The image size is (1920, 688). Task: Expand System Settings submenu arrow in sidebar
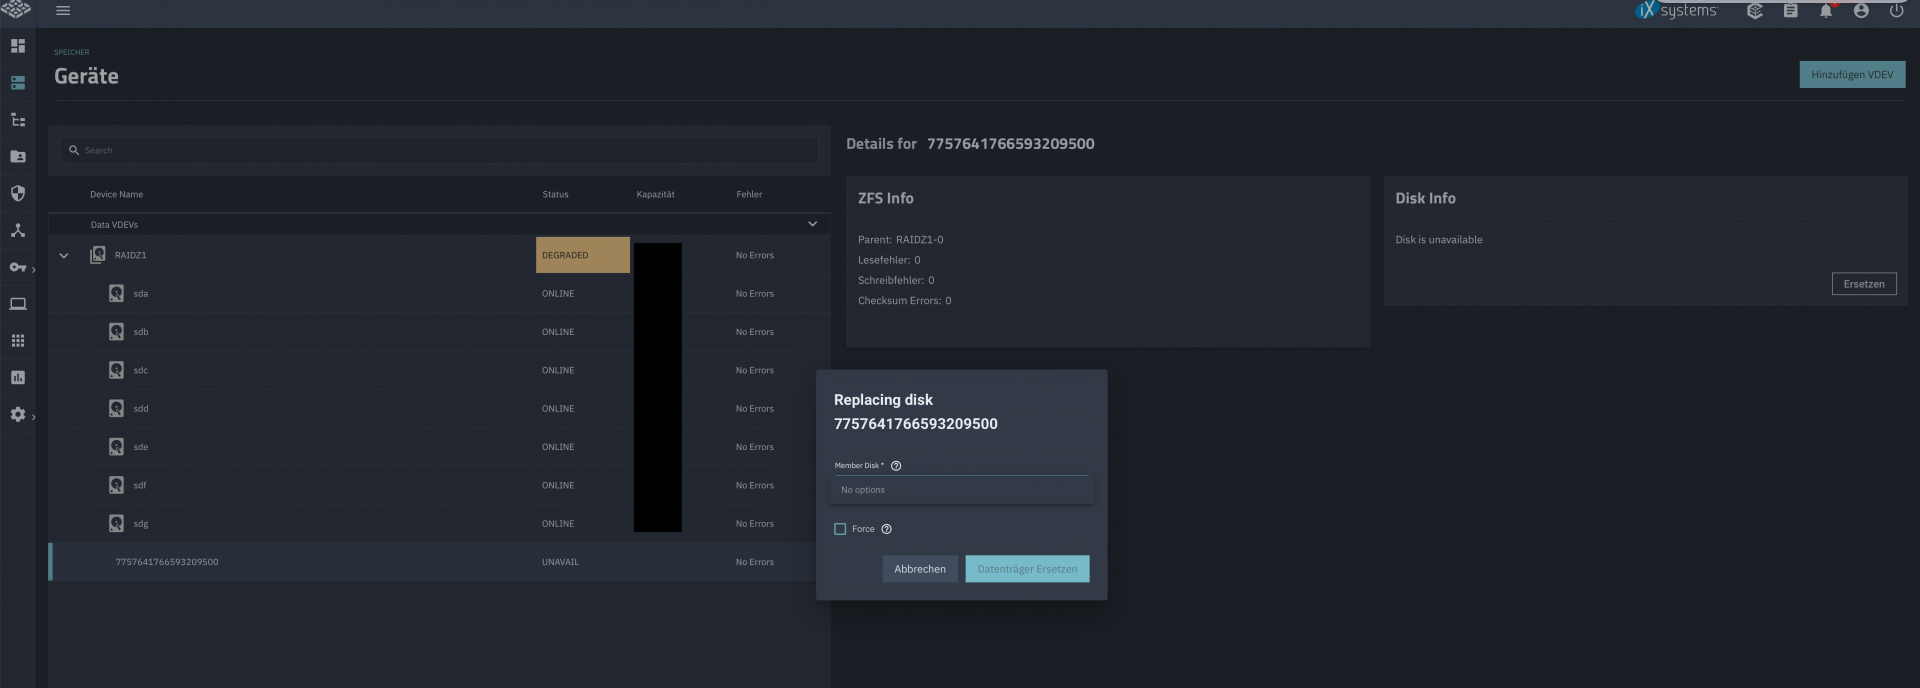[33, 416]
